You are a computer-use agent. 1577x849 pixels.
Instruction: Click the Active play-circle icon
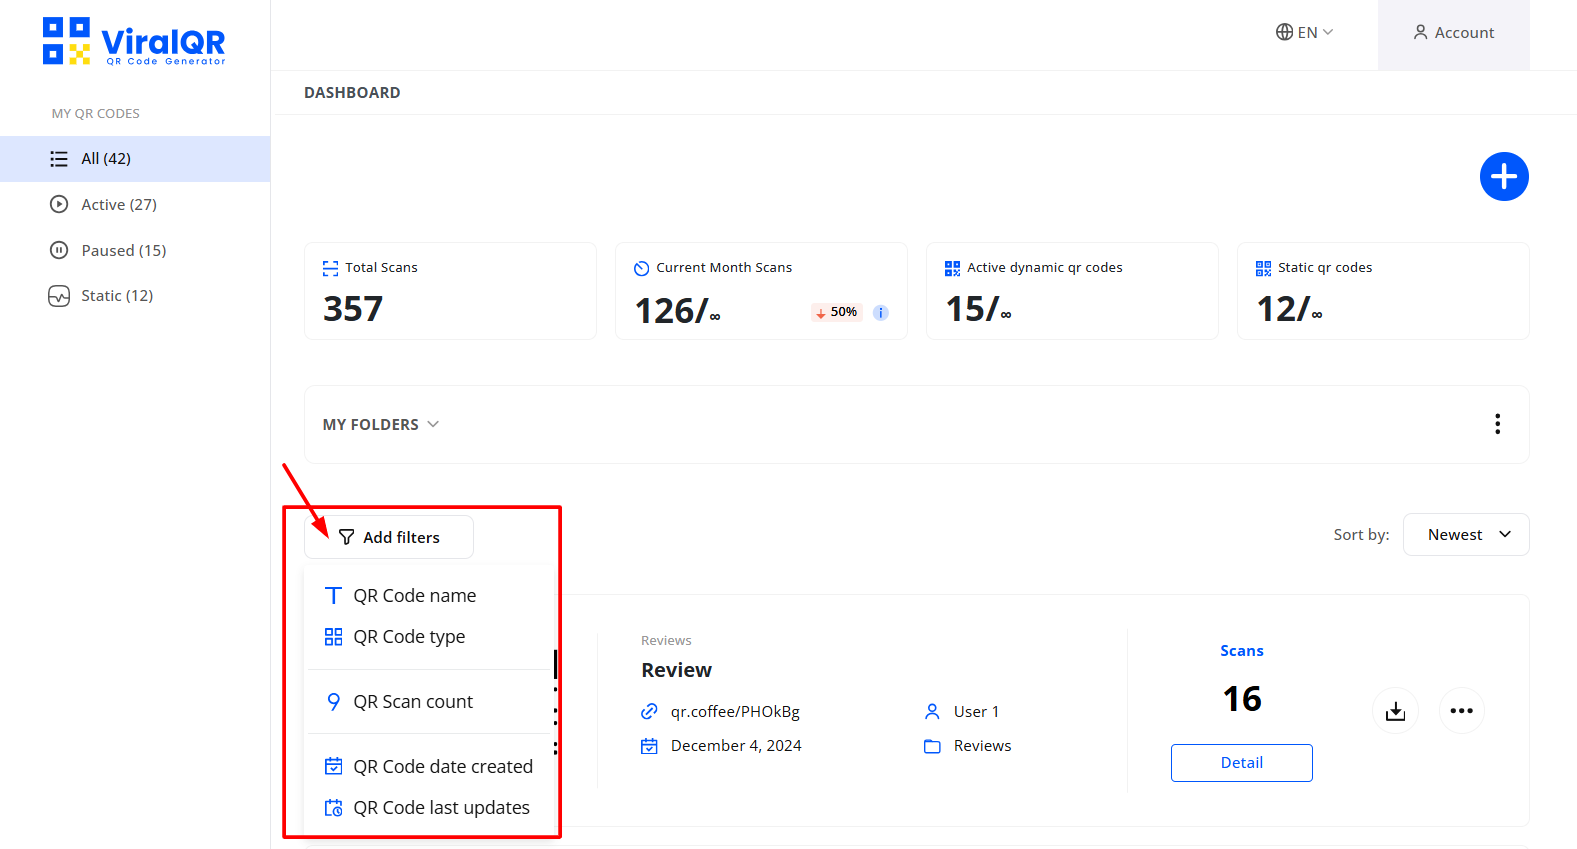click(x=59, y=204)
